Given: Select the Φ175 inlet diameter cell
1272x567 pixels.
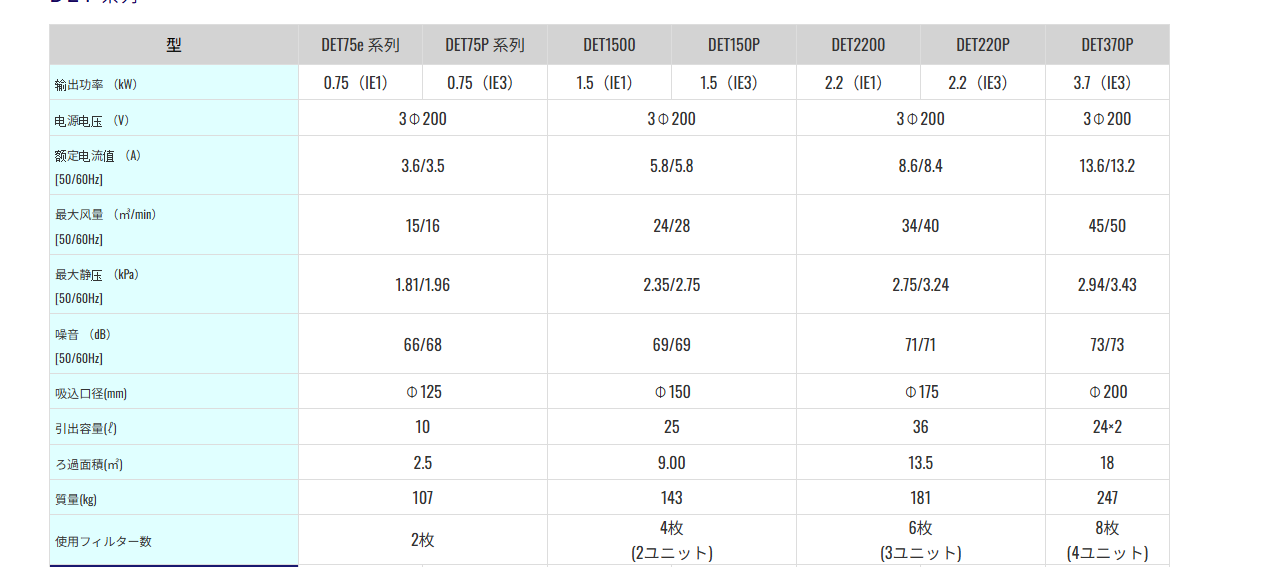Looking at the screenshot, I should click(920, 392).
